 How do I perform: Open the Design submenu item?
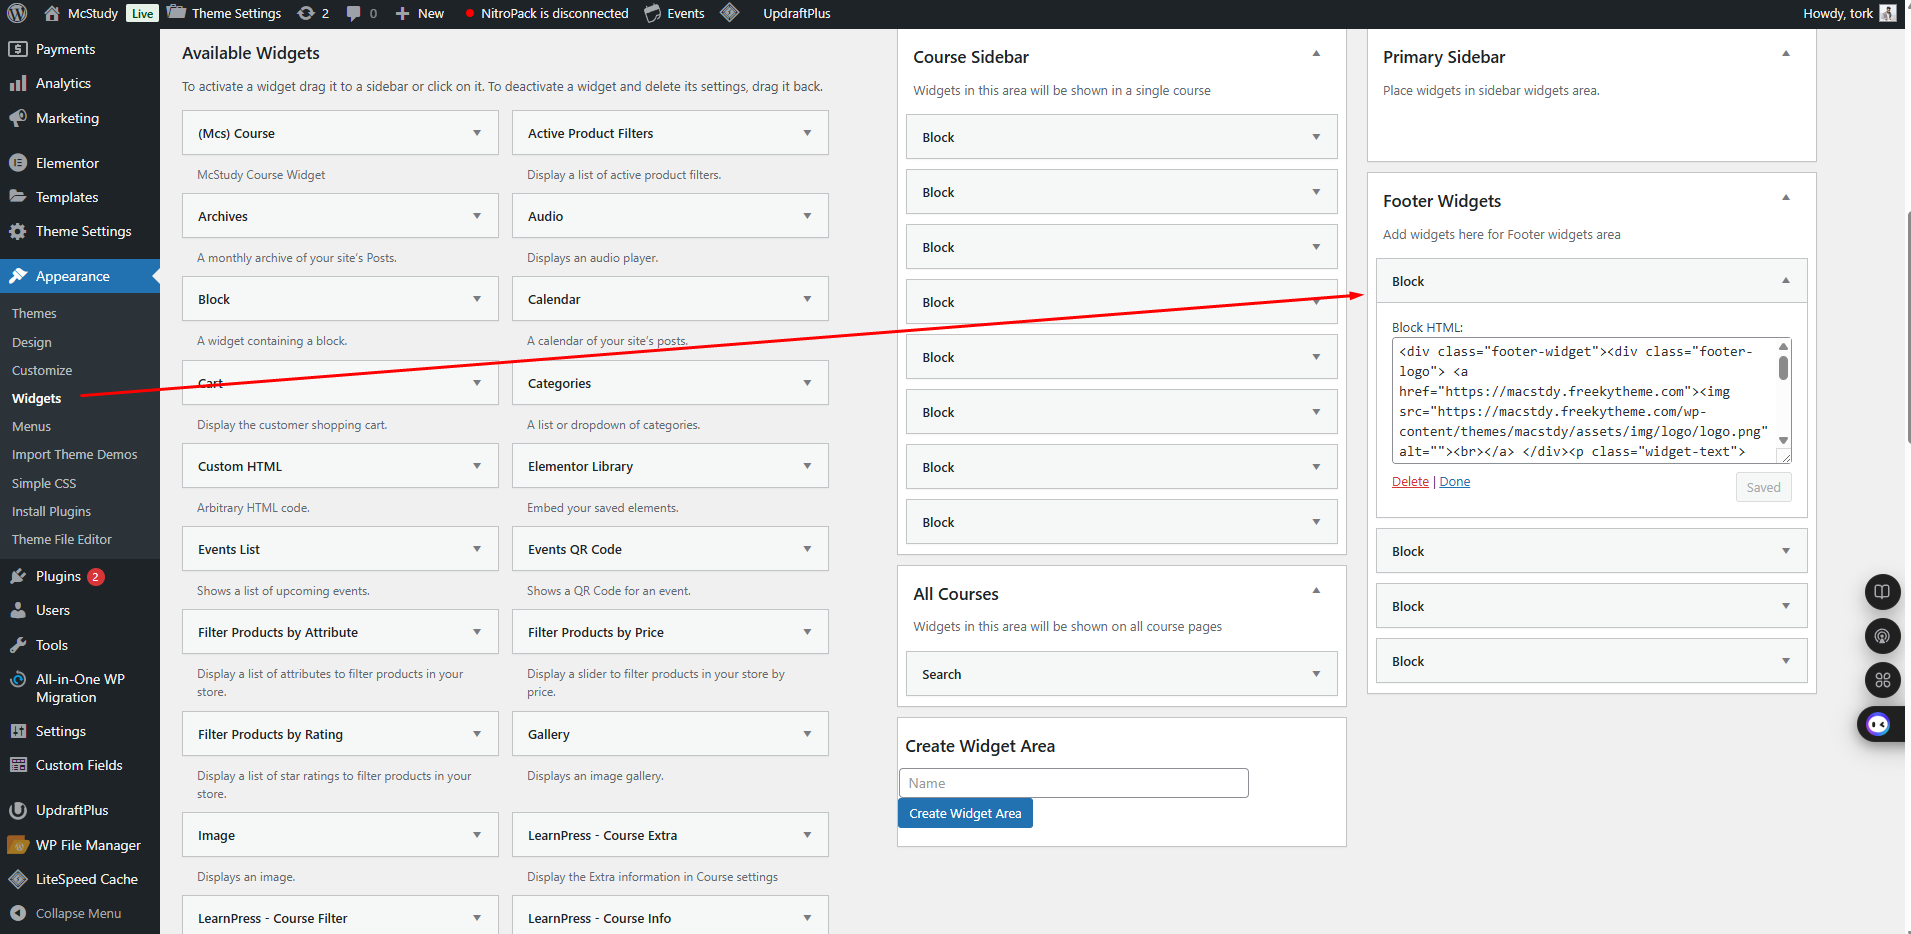32,342
